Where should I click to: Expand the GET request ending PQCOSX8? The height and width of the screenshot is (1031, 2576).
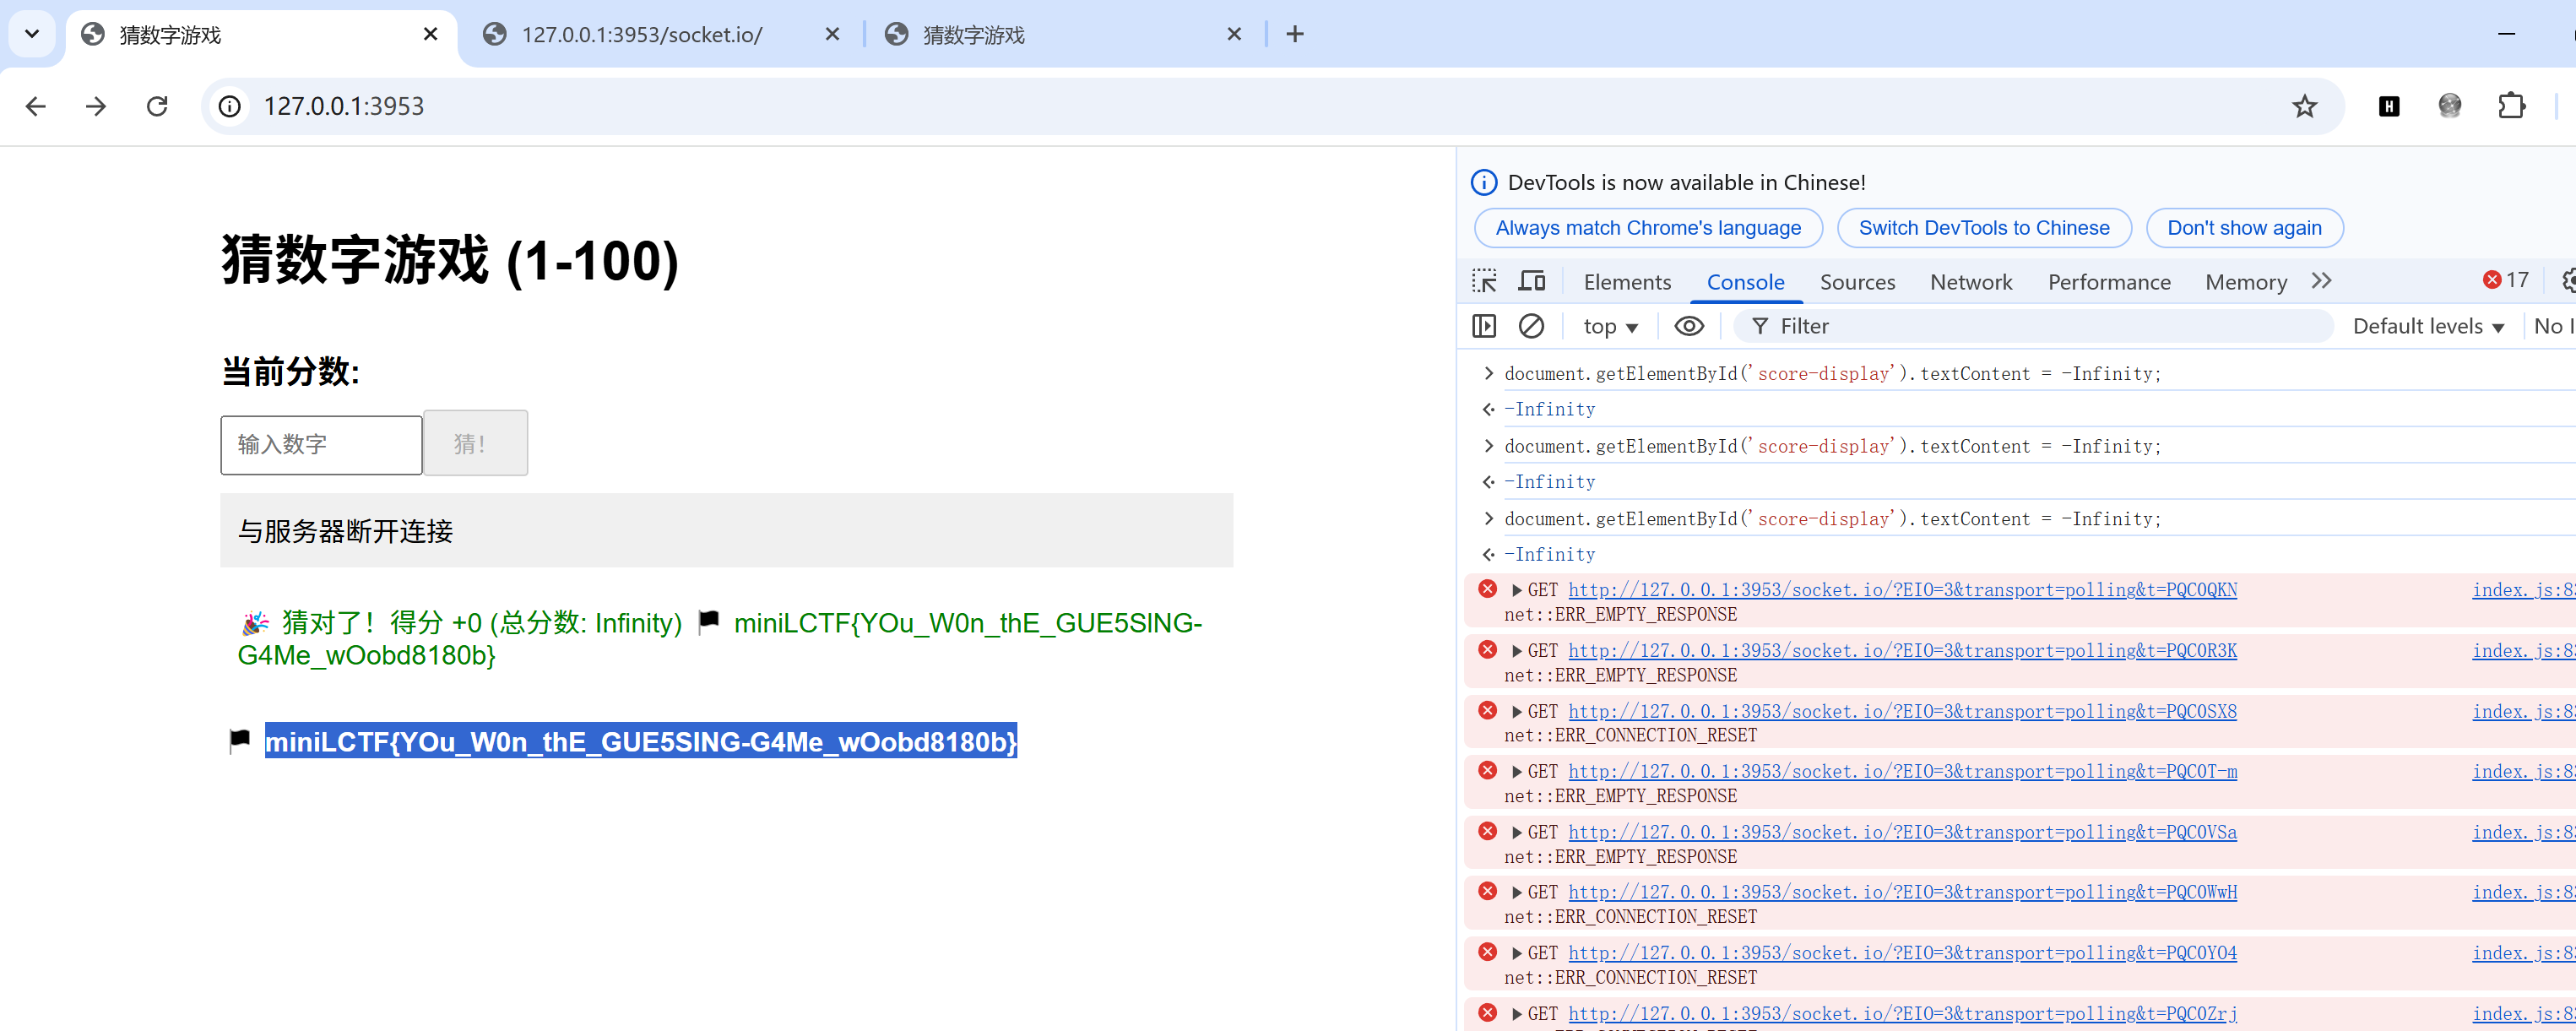1517,712
